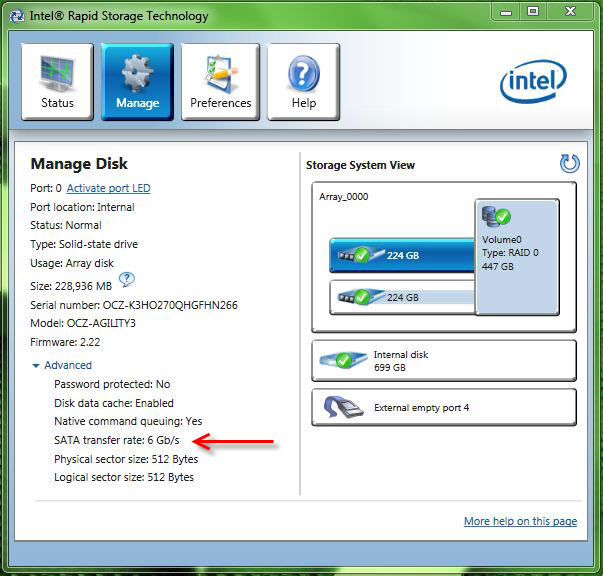Click Logical sector size: 512 Bytes
The height and width of the screenshot is (576, 603).
pos(124,478)
